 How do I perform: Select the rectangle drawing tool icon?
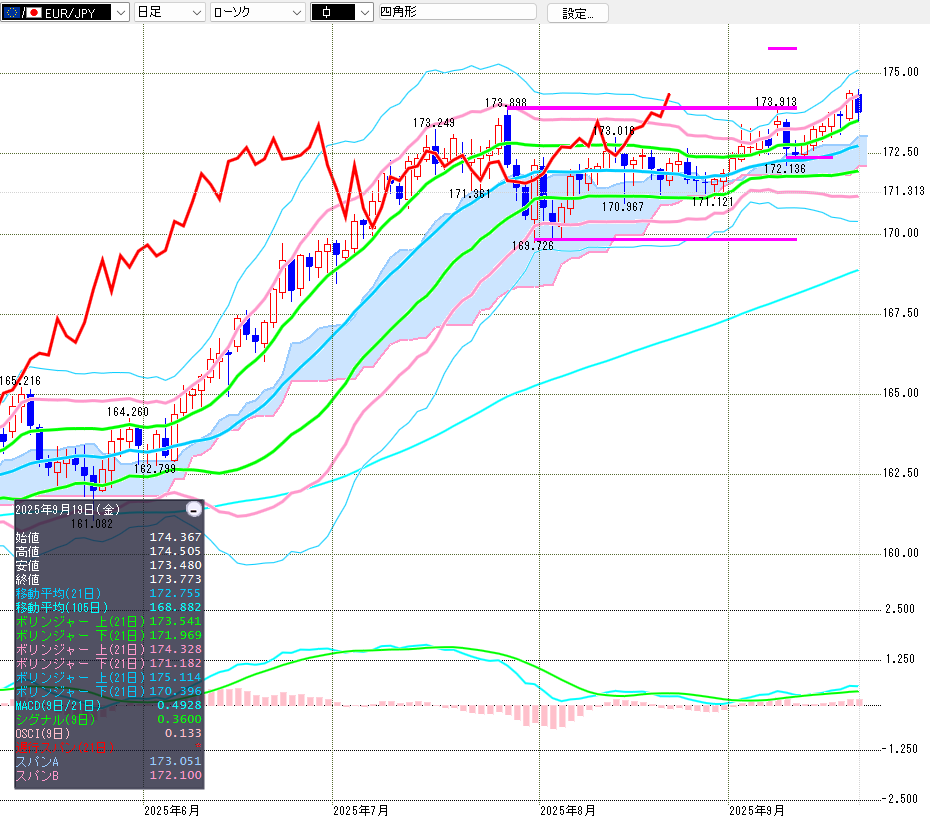point(328,12)
